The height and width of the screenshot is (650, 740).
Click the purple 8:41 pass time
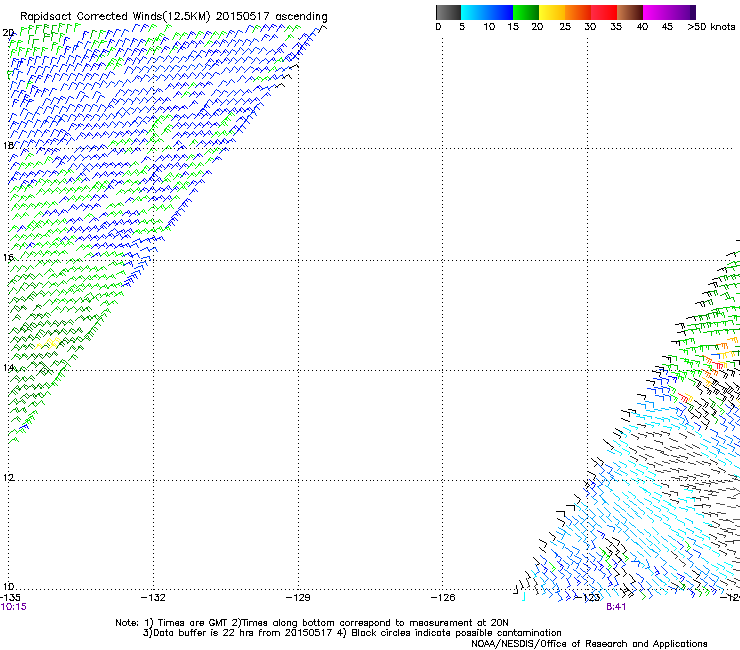tap(616, 607)
